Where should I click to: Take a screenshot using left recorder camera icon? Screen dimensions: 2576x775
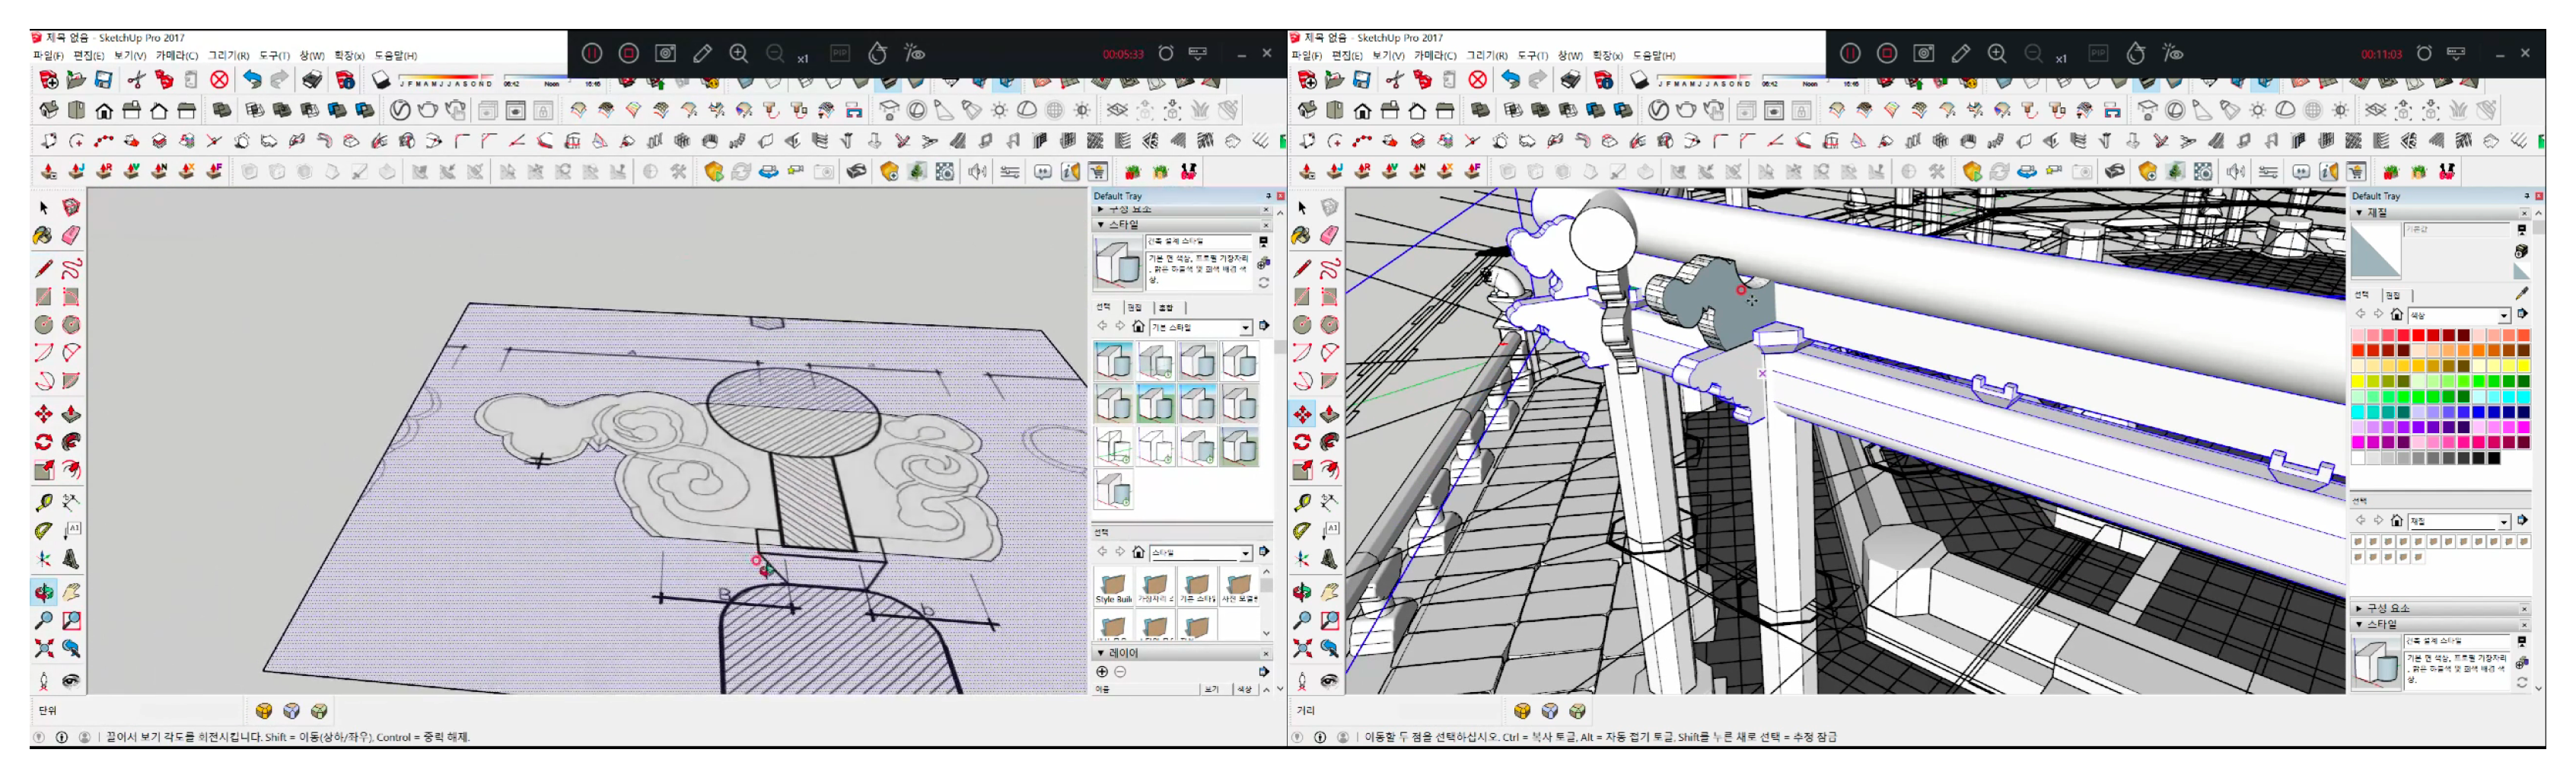point(666,53)
